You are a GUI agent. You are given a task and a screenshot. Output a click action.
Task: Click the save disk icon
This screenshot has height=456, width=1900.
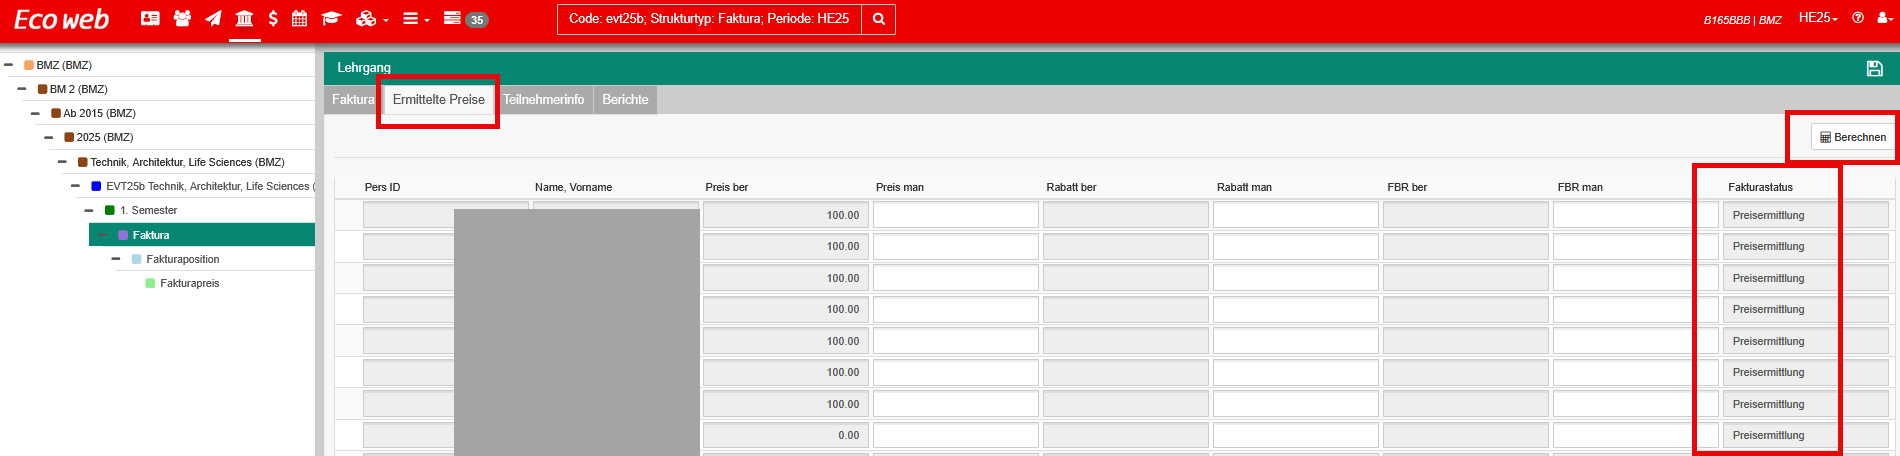click(x=1874, y=68)
